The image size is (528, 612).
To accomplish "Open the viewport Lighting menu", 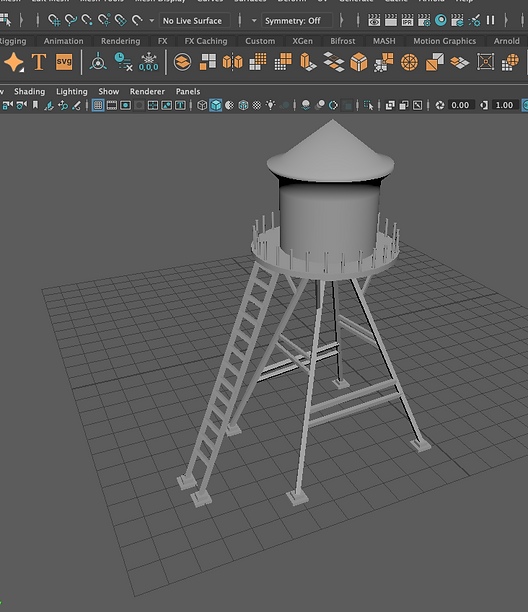I will pos(72,91).
